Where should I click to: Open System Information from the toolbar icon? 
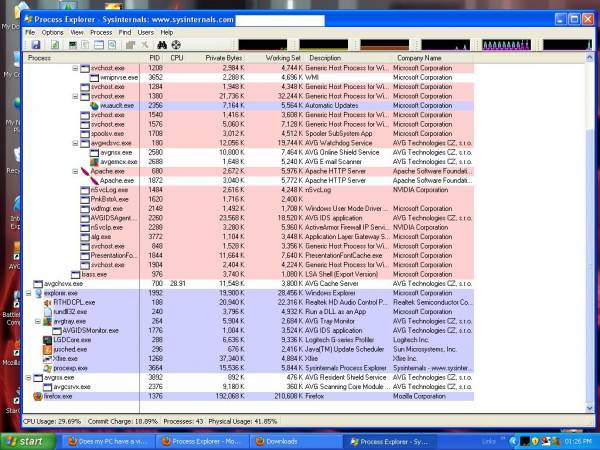72,45
